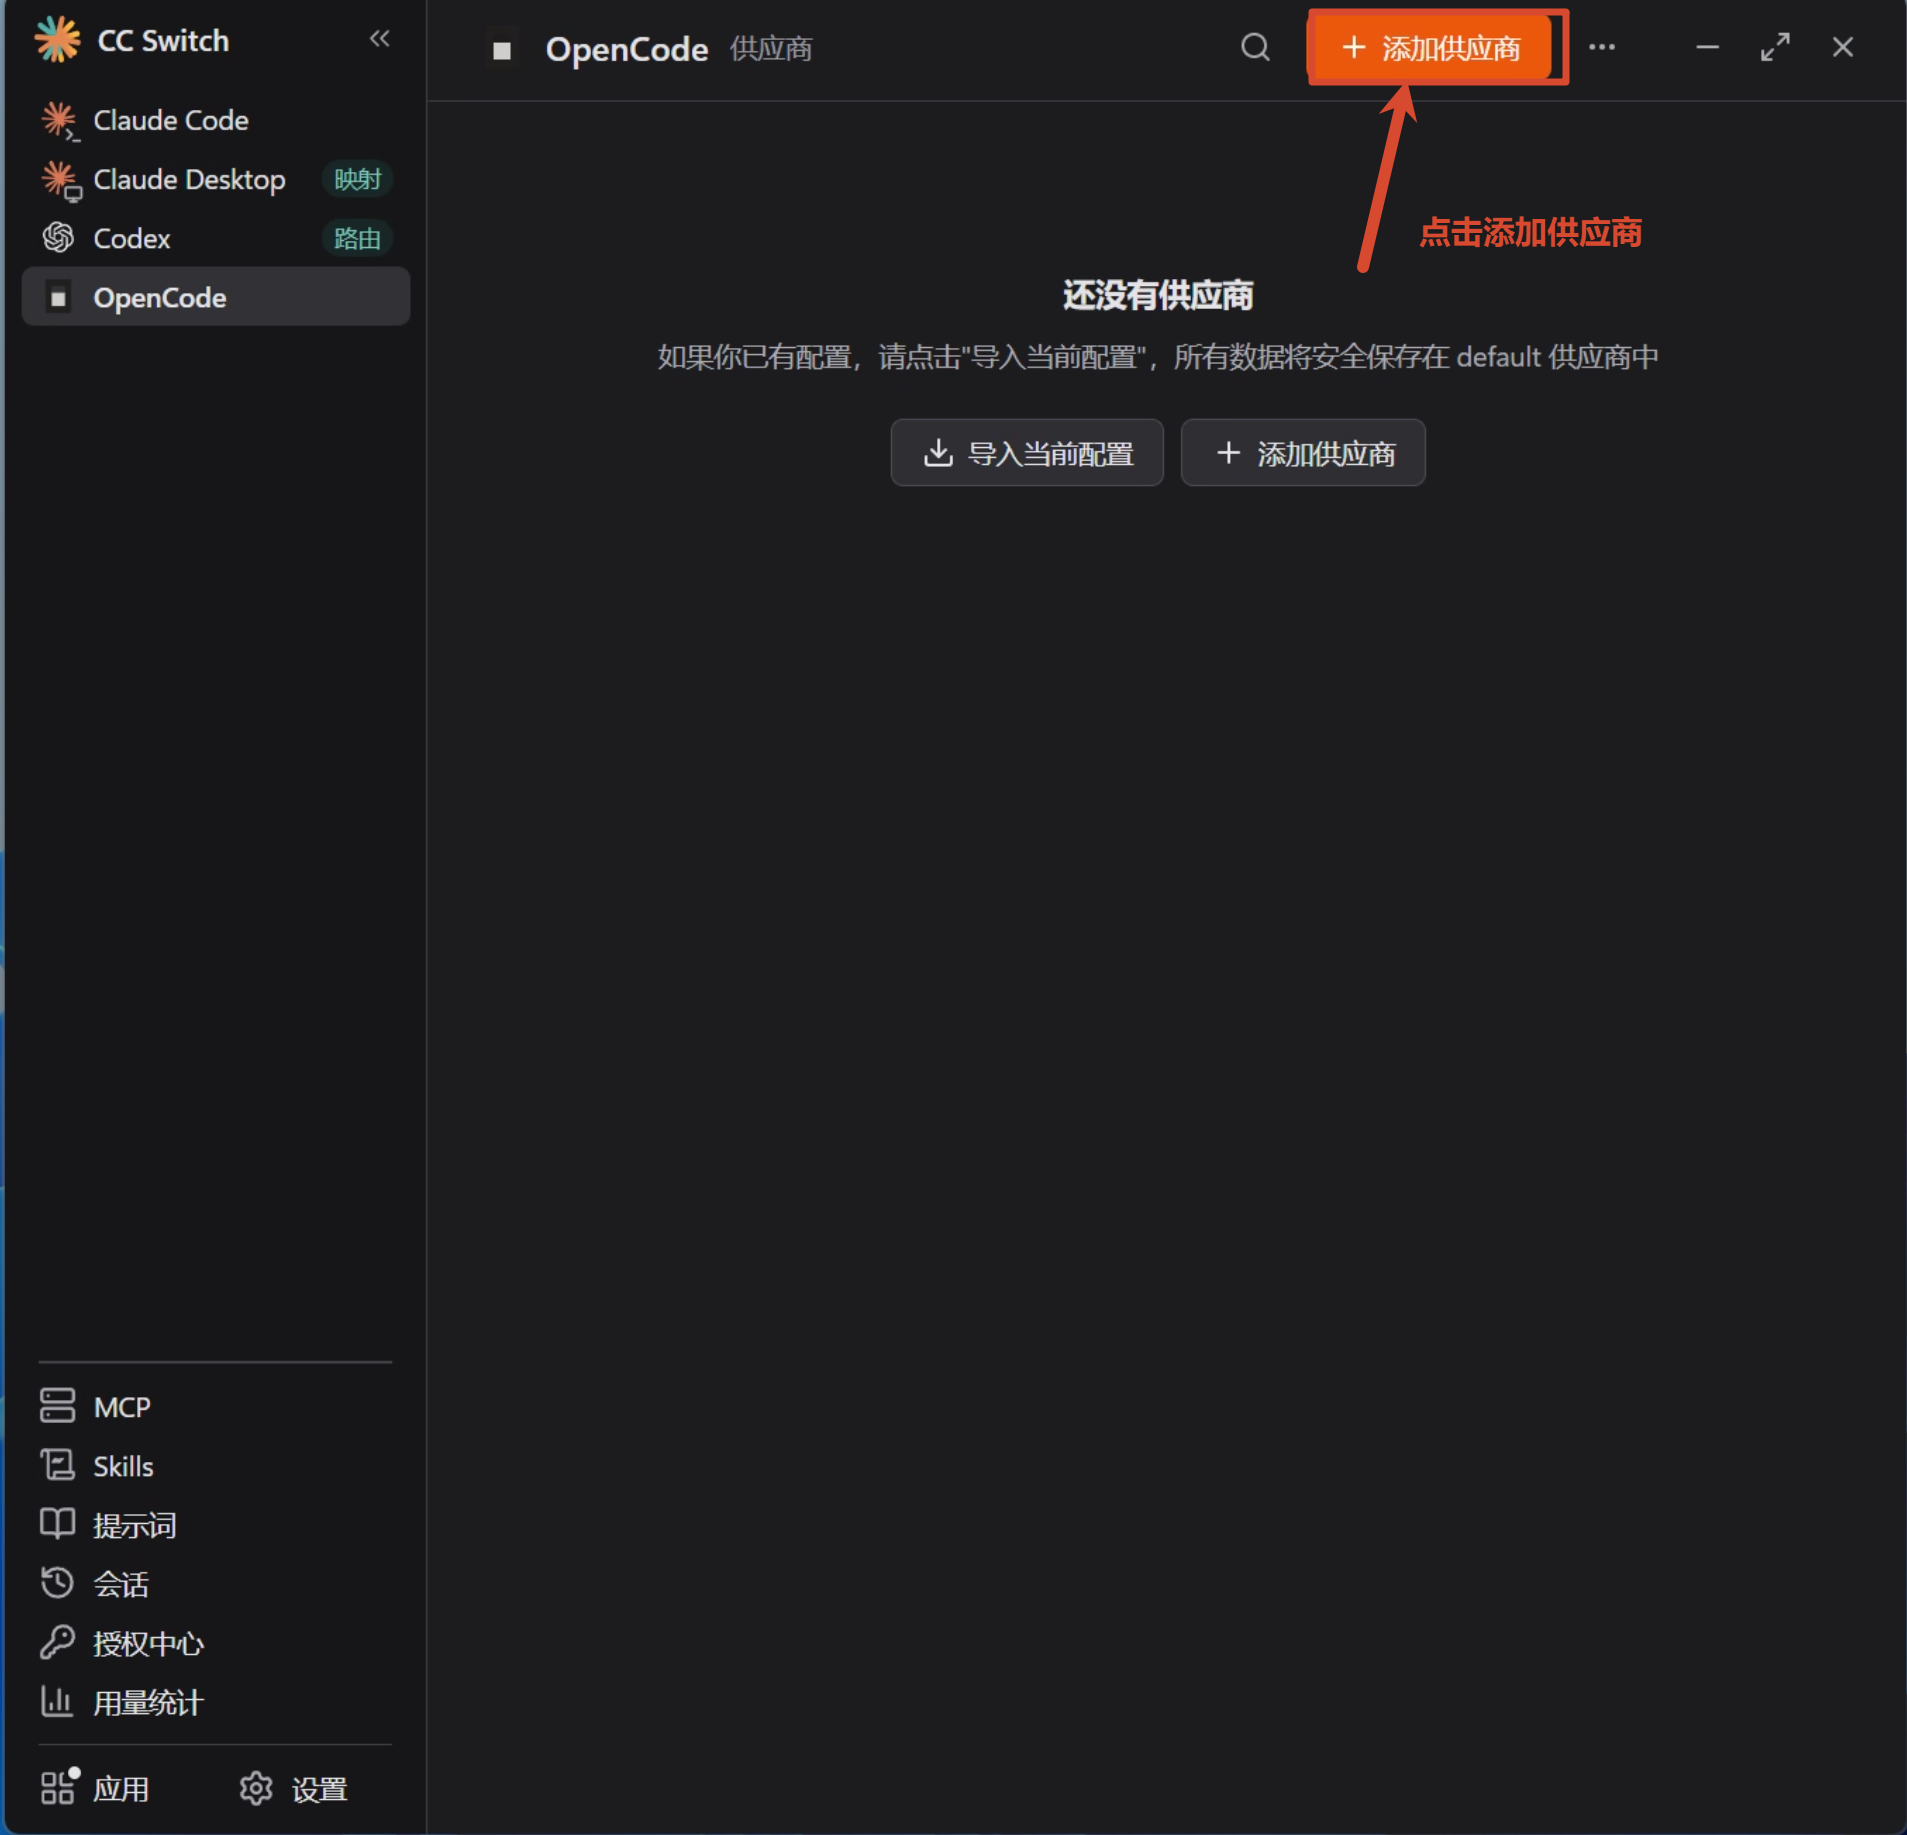Open the search magnifier icon
This screenshot has width=1907, height=1835.
(x=1255, y=47)
